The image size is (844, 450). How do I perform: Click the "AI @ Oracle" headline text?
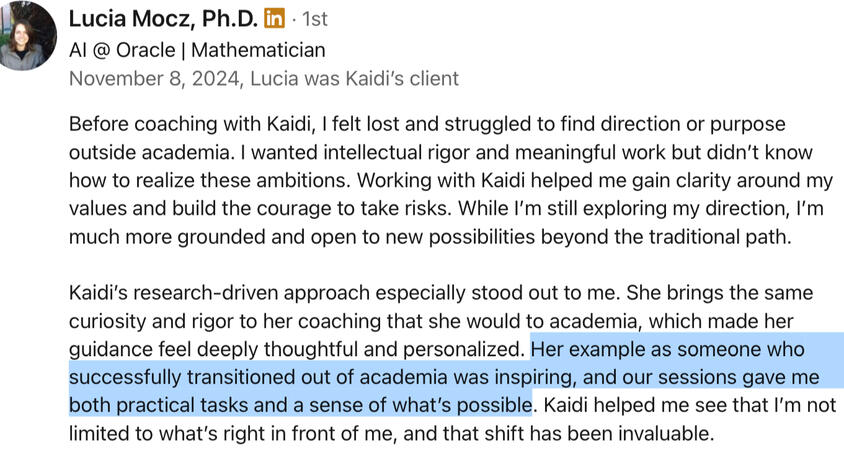(124, 48)
